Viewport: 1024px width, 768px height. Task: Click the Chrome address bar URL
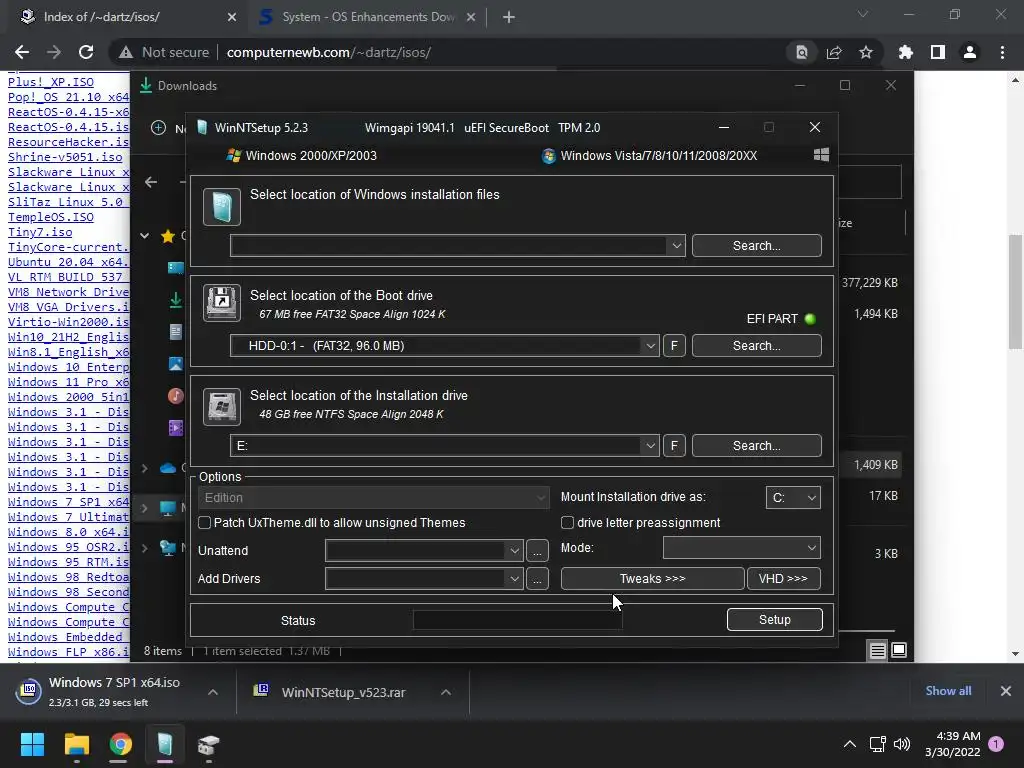coord(328,52)
